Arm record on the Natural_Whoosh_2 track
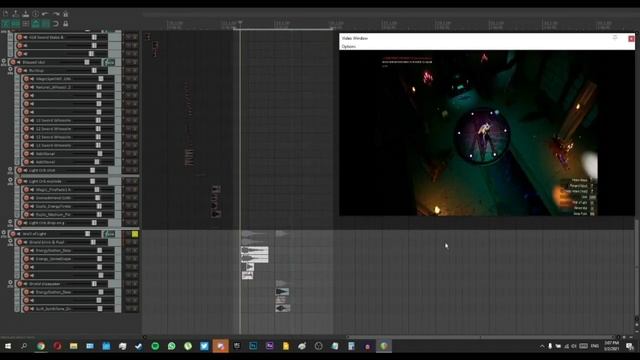Image resolution: width=640 pixels, height=360 pixels. tap(26, 87)
